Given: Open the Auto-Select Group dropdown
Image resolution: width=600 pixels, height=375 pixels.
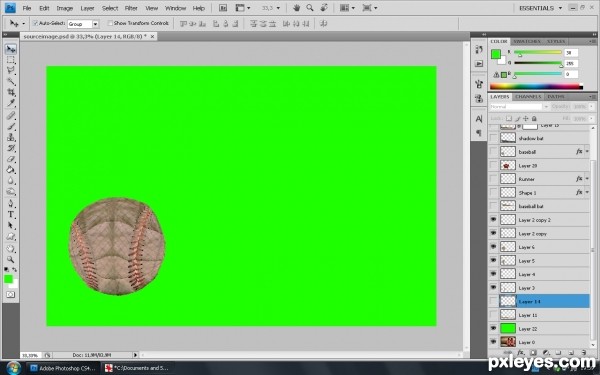Looking at the screenshot, I should [x=95, y=24].
